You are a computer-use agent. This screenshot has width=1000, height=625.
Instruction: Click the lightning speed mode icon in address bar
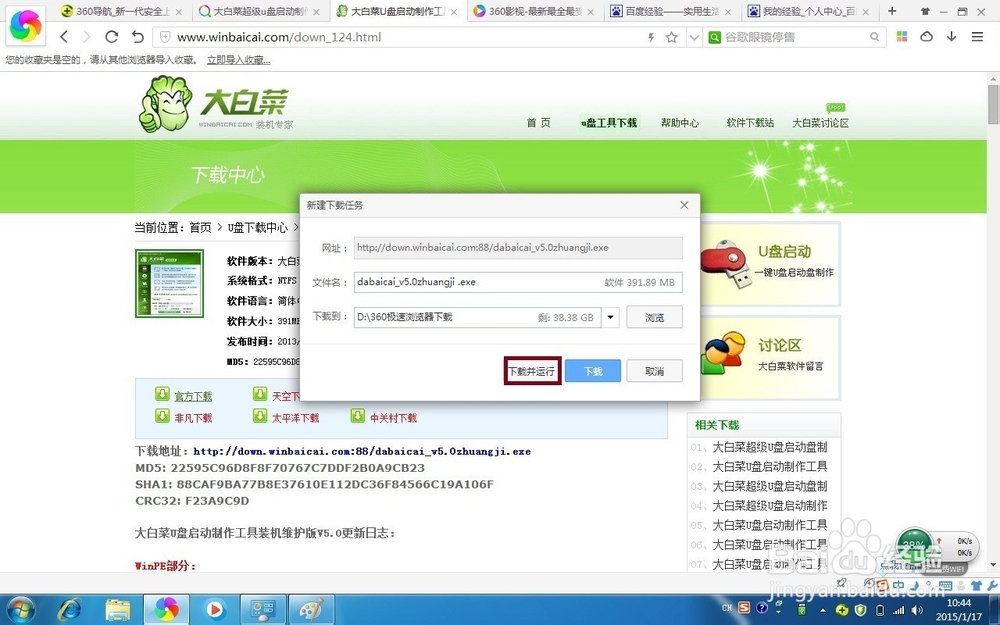(651, 37)
